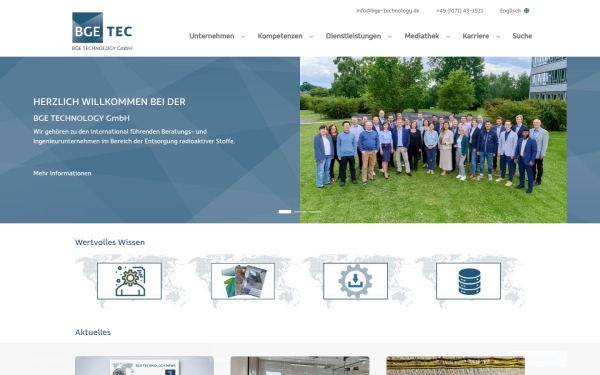Click the HERZLICH WILLKOMMEN BEI DER heading

tap(109, 102)
